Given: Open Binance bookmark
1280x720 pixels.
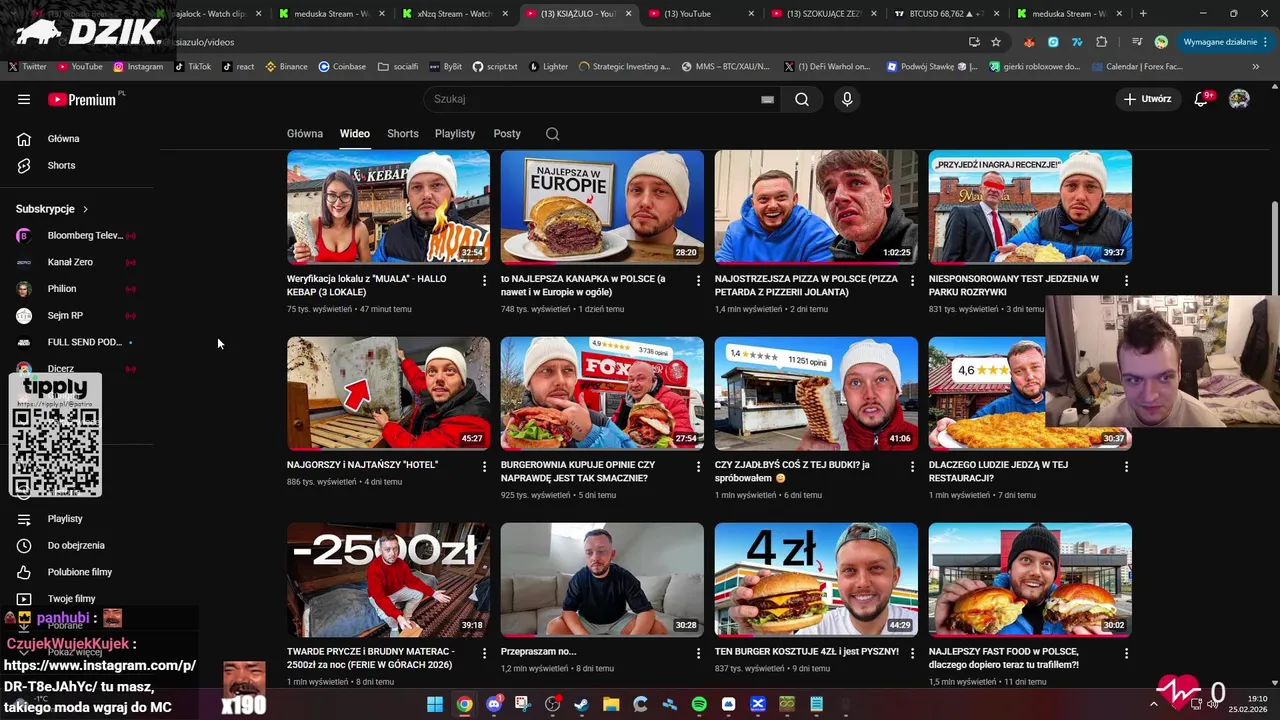Looking at the screenshot, I should pyautogui.click(x=286, y=67).
